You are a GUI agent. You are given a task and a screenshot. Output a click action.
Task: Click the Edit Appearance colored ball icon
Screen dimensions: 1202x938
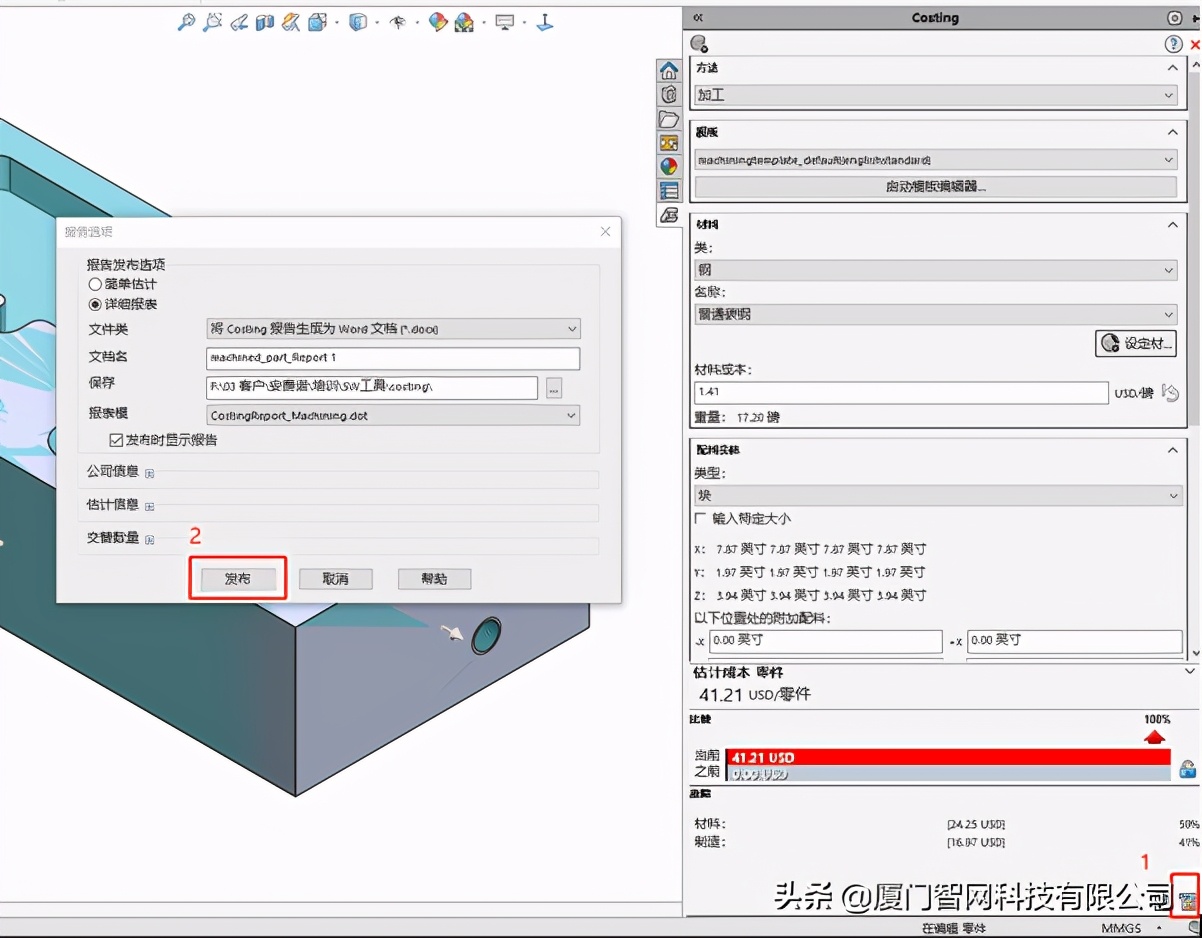point(437,22)
